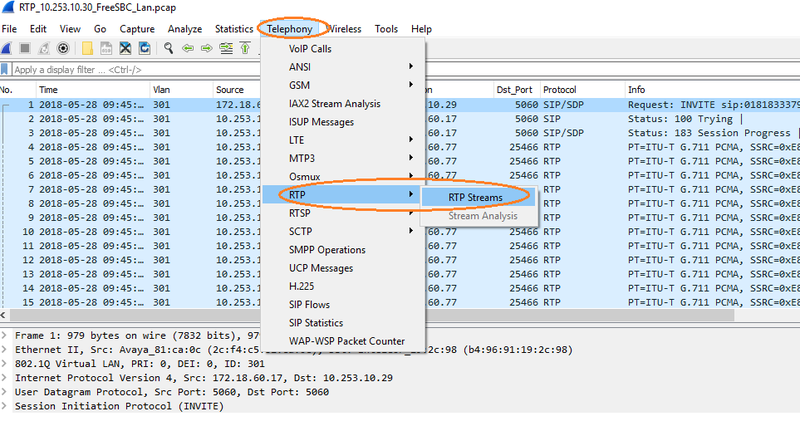Go to previous packet green left arrow
This screenshot has width=800, height=426.
pos(188,48)
